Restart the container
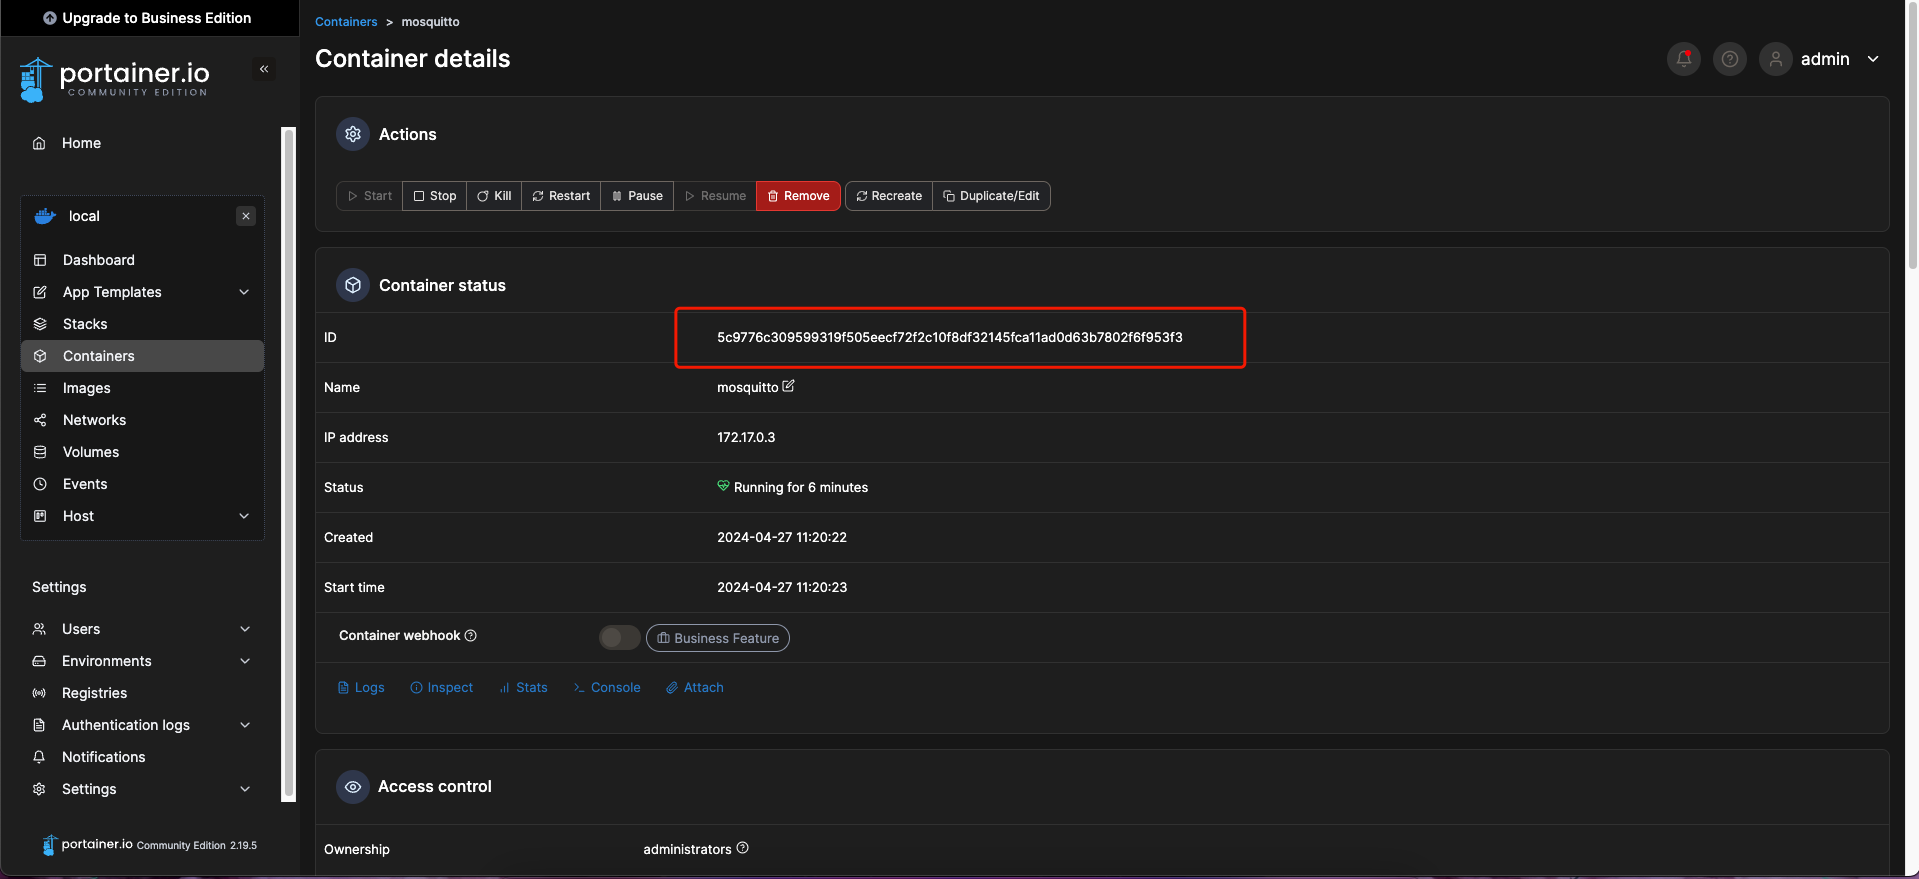This screenshot has width=1919, height=879. (x=561, y=196)
